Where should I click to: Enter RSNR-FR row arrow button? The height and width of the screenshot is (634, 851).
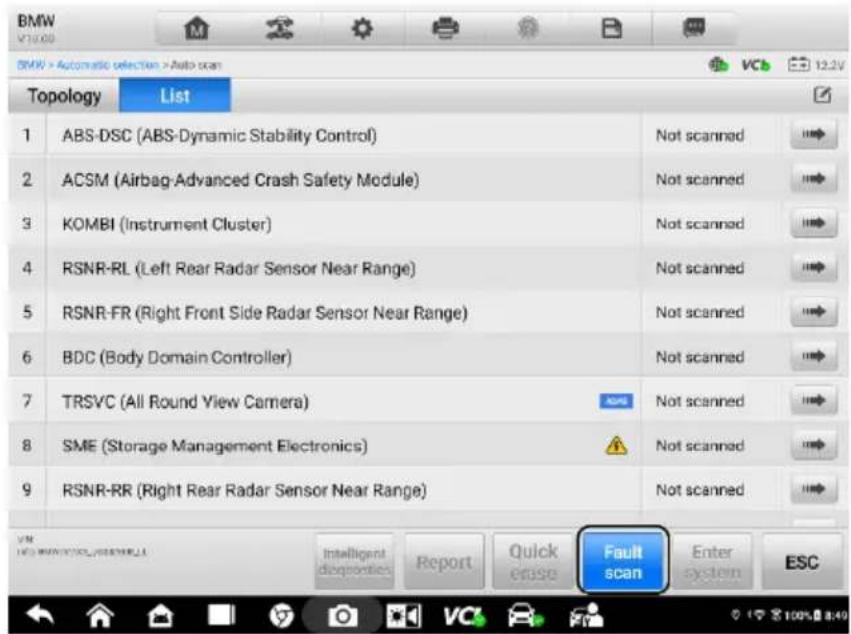813,312
